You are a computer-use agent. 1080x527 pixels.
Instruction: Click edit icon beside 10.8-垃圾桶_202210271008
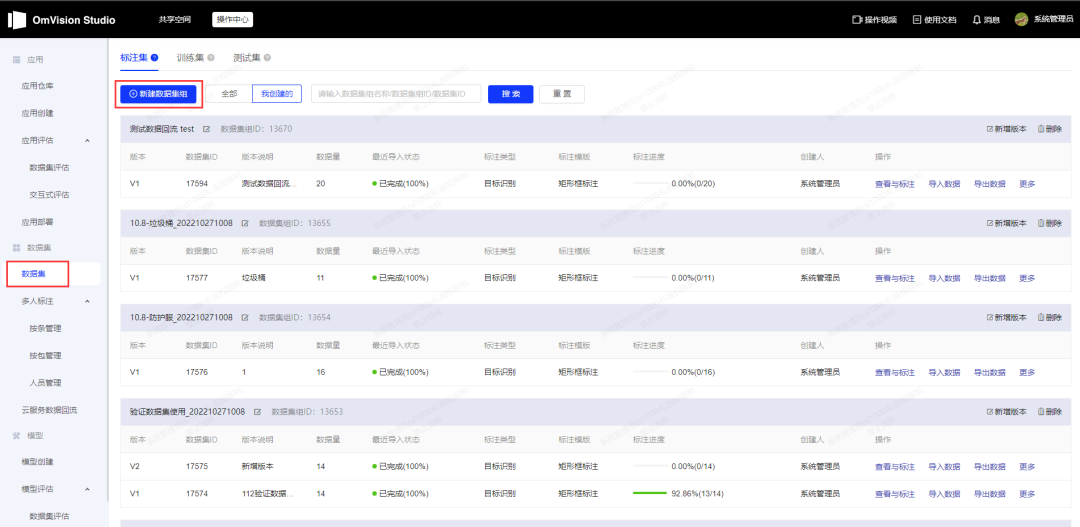pos(245,223)
